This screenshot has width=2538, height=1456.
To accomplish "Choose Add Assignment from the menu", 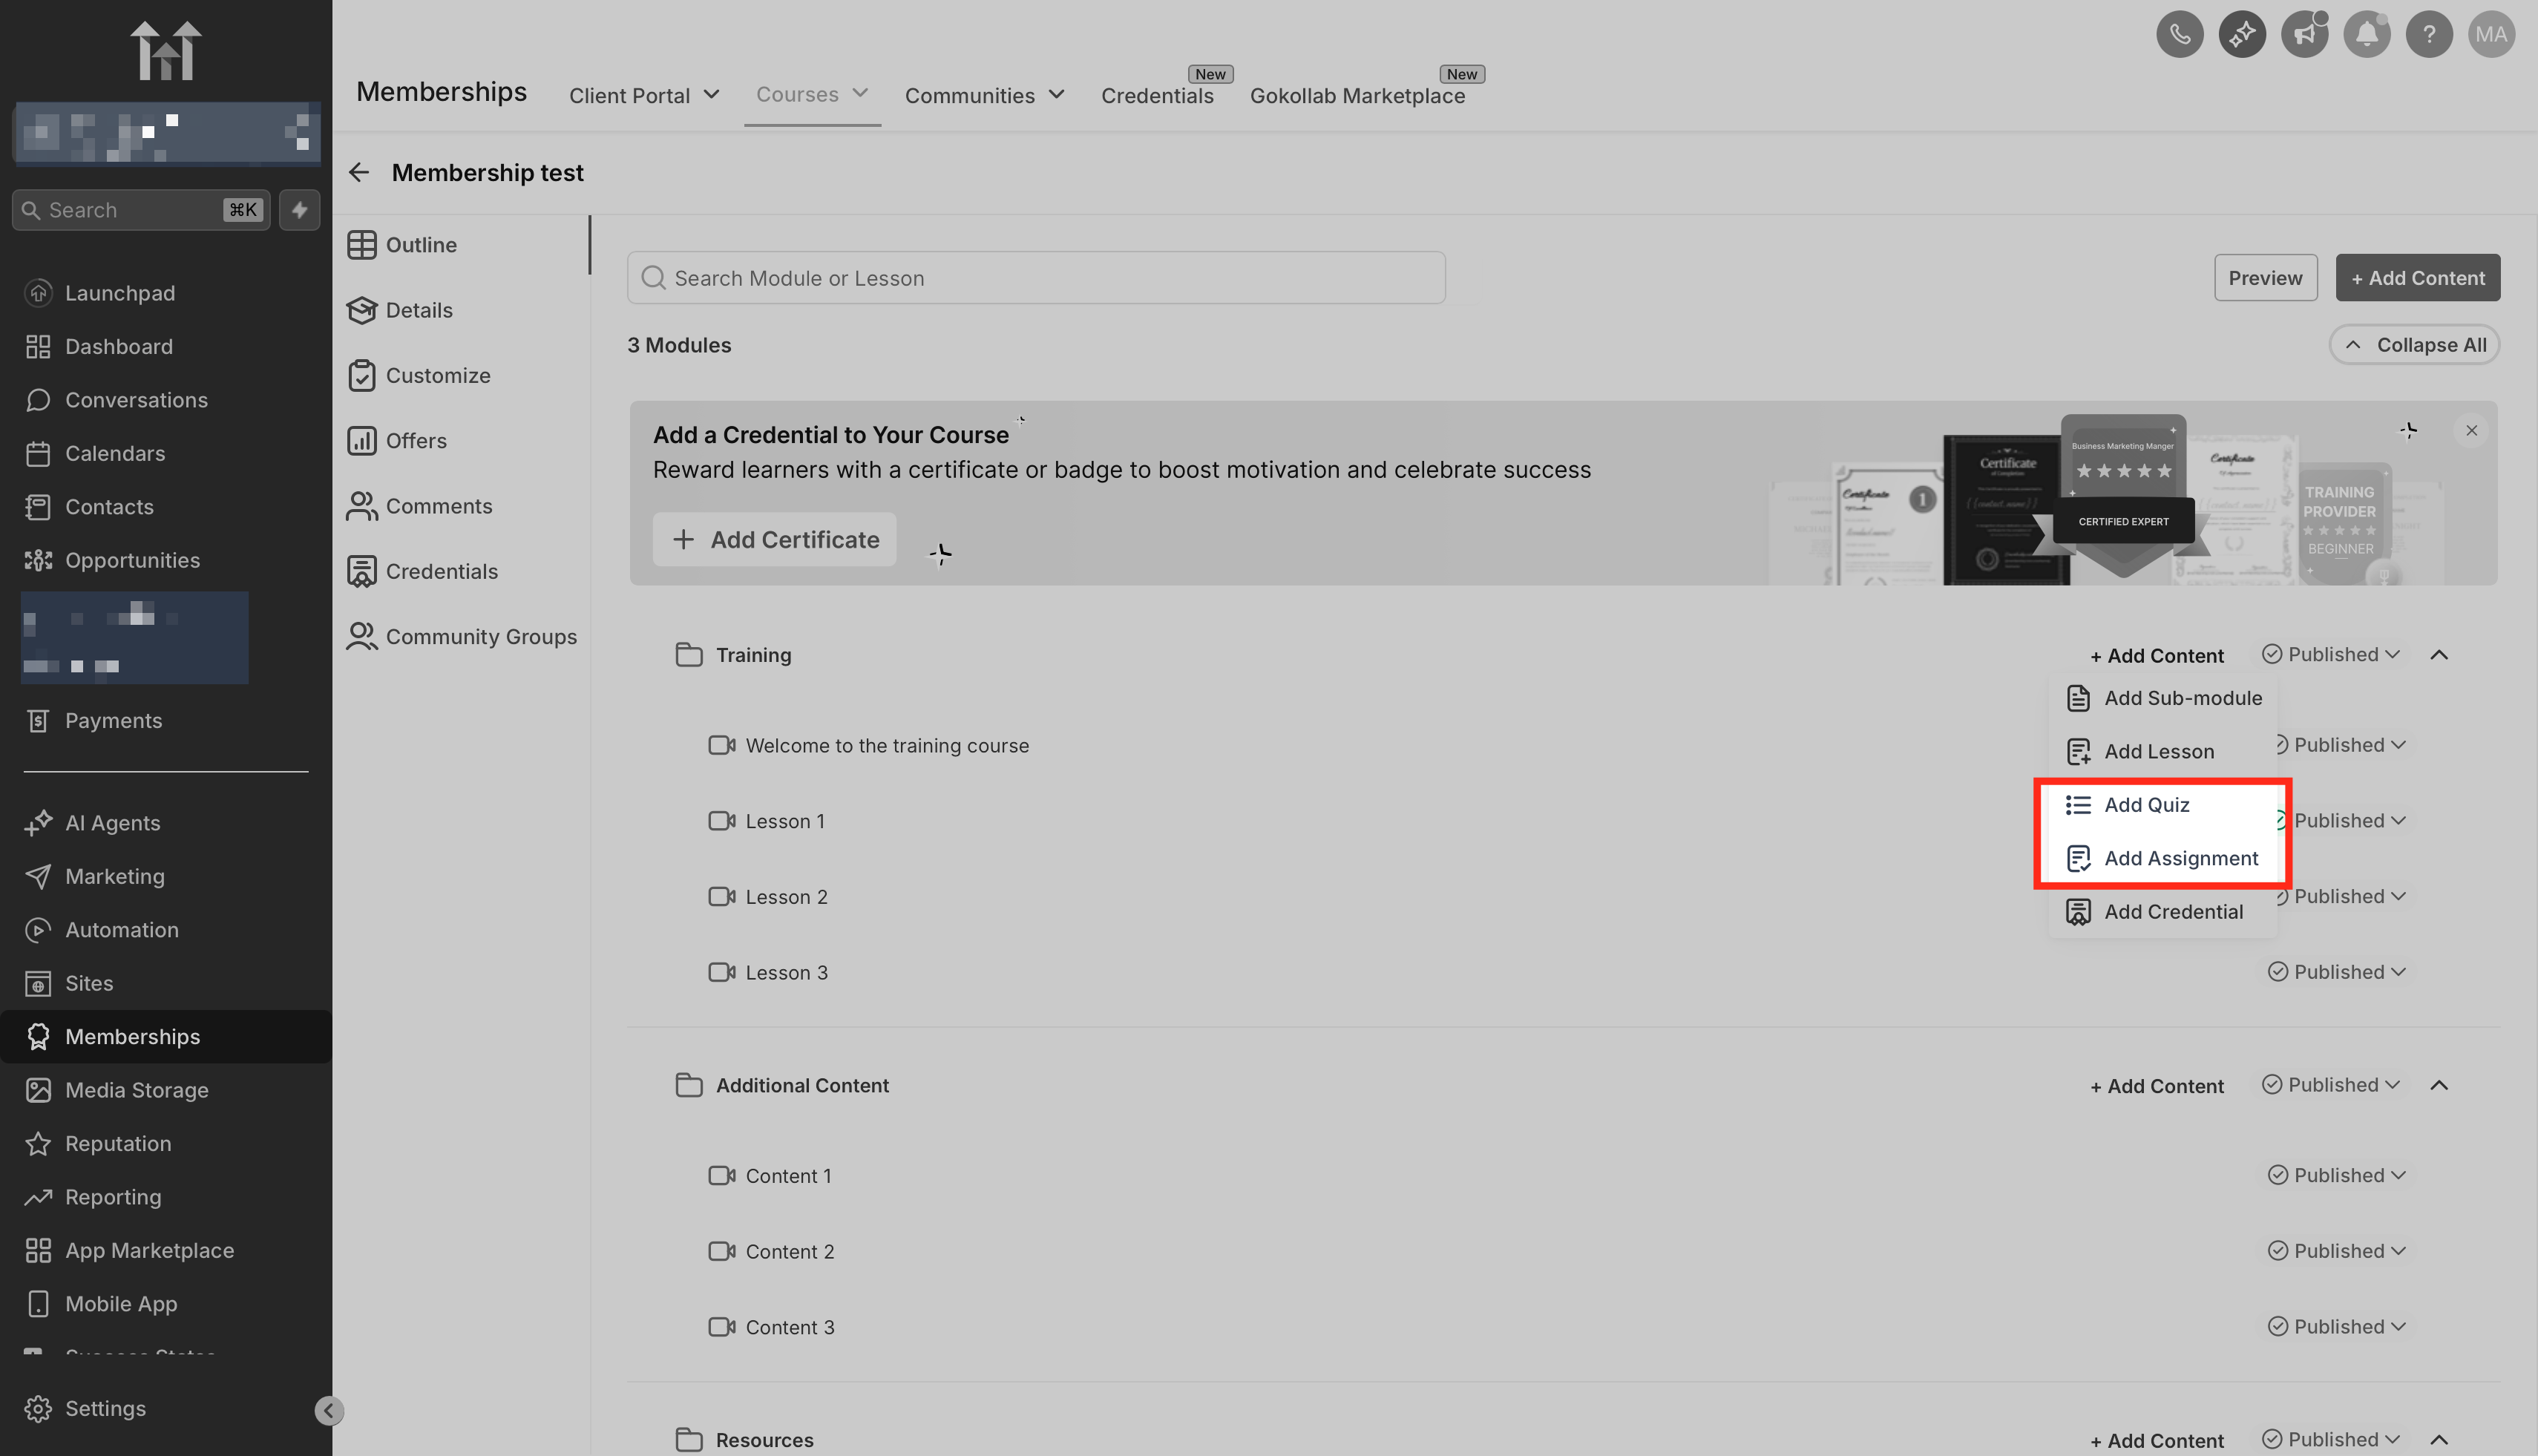I will click(2180, 858).
